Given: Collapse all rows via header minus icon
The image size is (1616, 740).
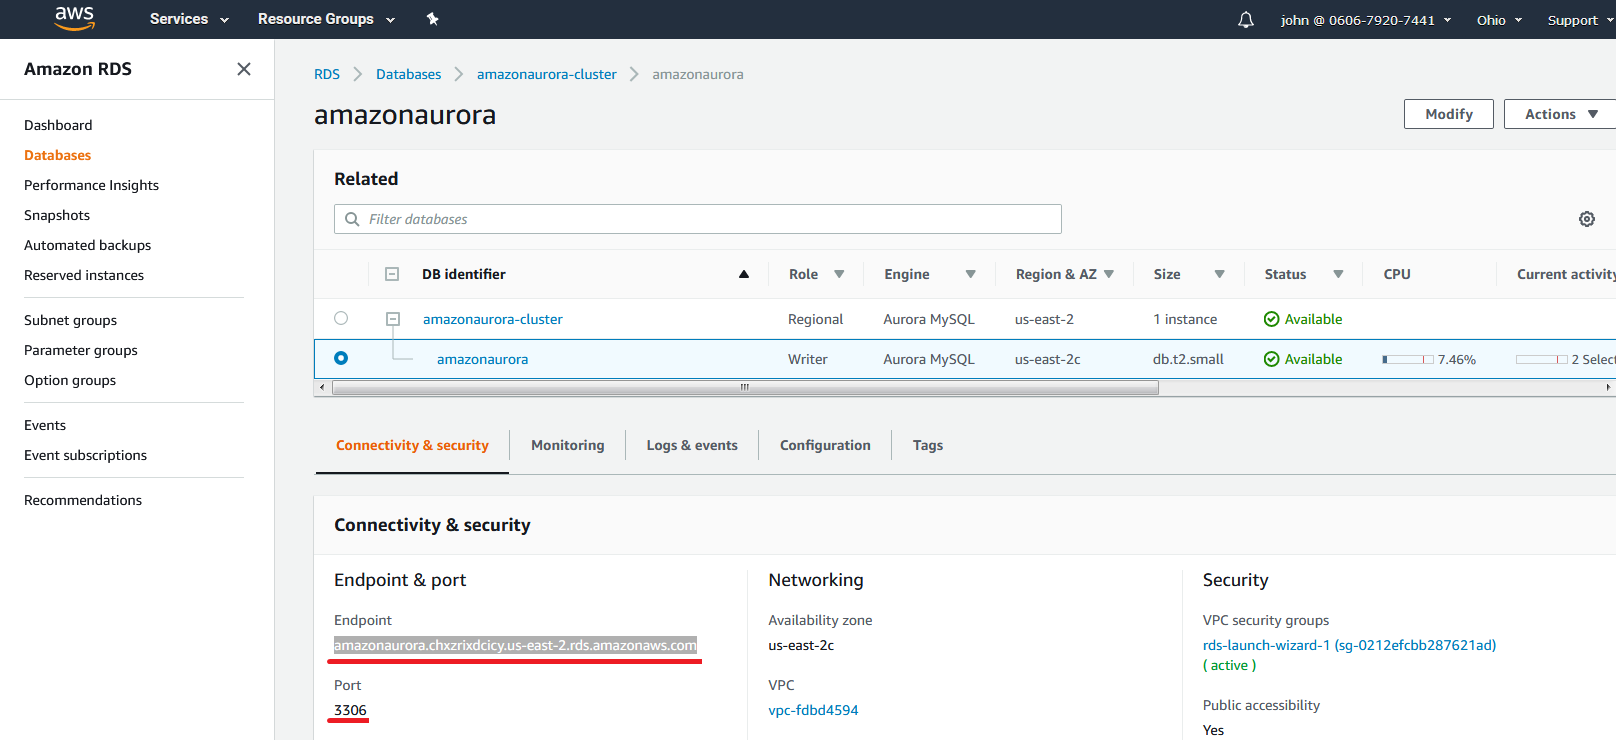Looking at the screenshot, I should tap(392, 274).
